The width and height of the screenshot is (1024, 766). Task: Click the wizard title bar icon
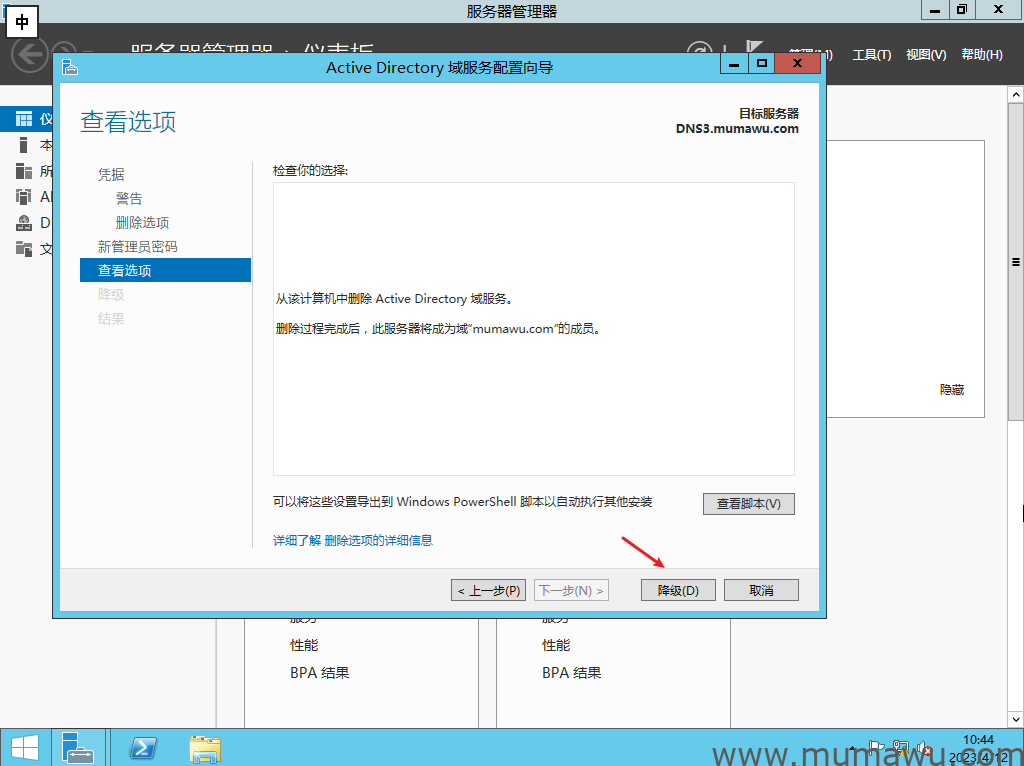pos(69,67)
